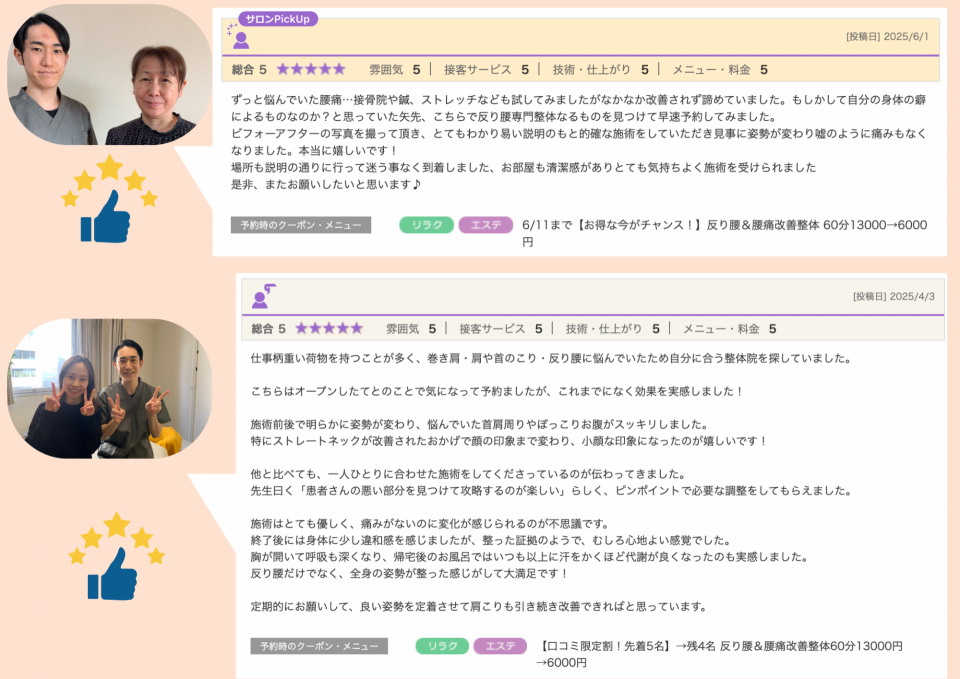Click the first review's user avatar icon
This screenshot has width=960, height=679.
(x=238, y=37)
